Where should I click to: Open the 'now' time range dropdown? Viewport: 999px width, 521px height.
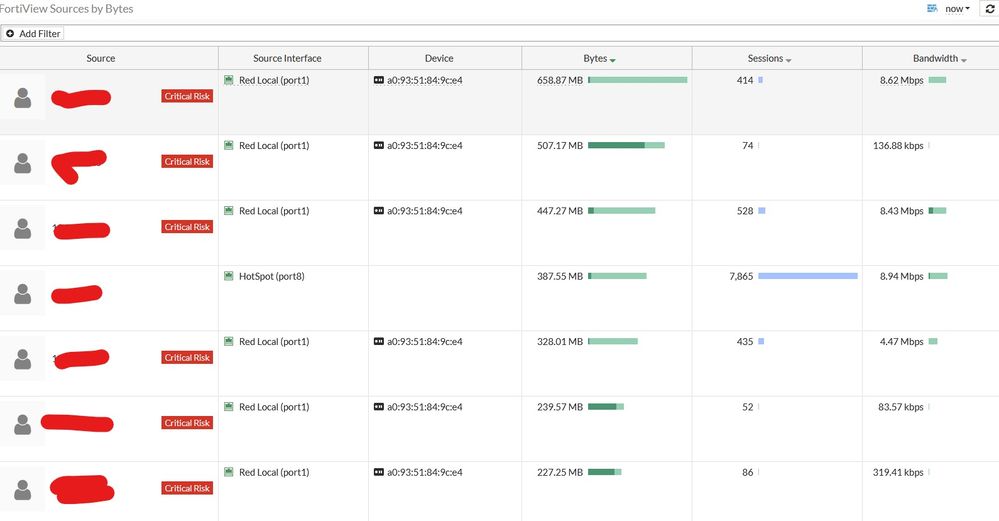pyautogui.click(x=957, y=9)
